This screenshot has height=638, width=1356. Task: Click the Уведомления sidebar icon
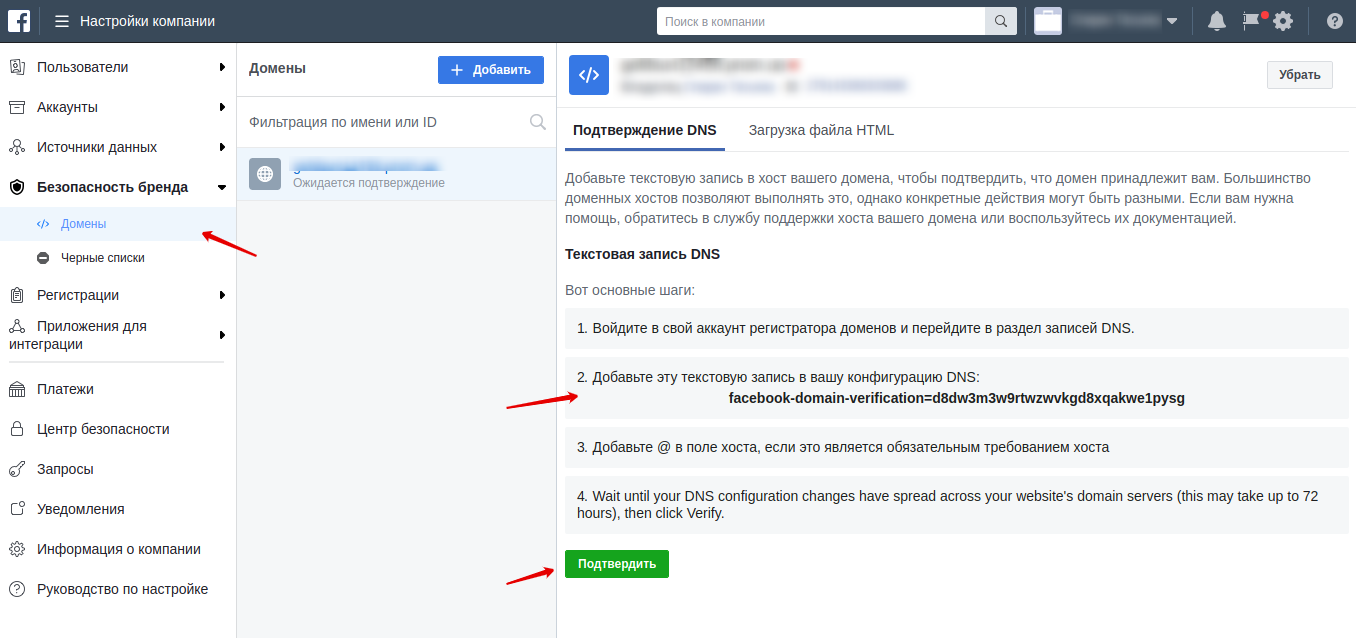click(x=17, y=509)
